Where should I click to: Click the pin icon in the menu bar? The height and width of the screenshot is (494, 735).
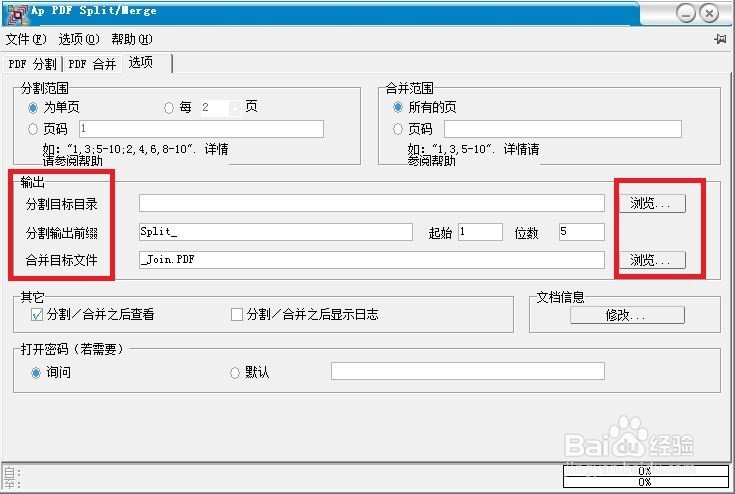click(x=720, y=39)
